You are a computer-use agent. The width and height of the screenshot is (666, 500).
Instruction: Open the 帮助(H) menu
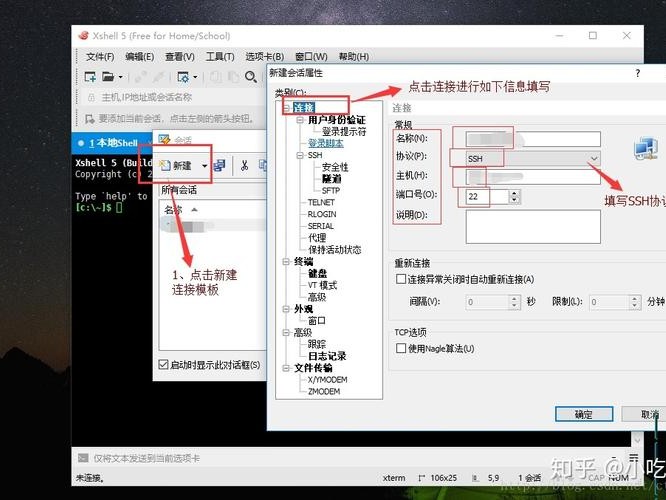354,56
